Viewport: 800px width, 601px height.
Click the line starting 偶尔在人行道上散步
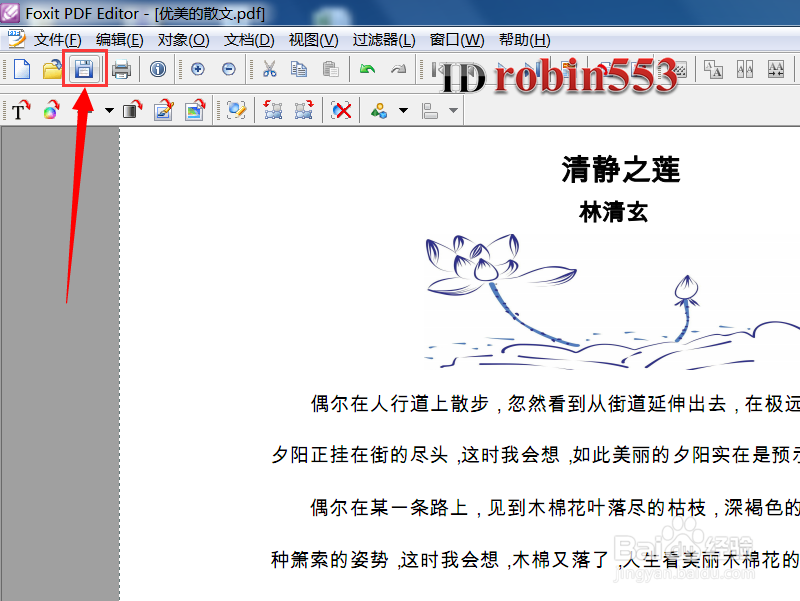click(x=555, y=404)
